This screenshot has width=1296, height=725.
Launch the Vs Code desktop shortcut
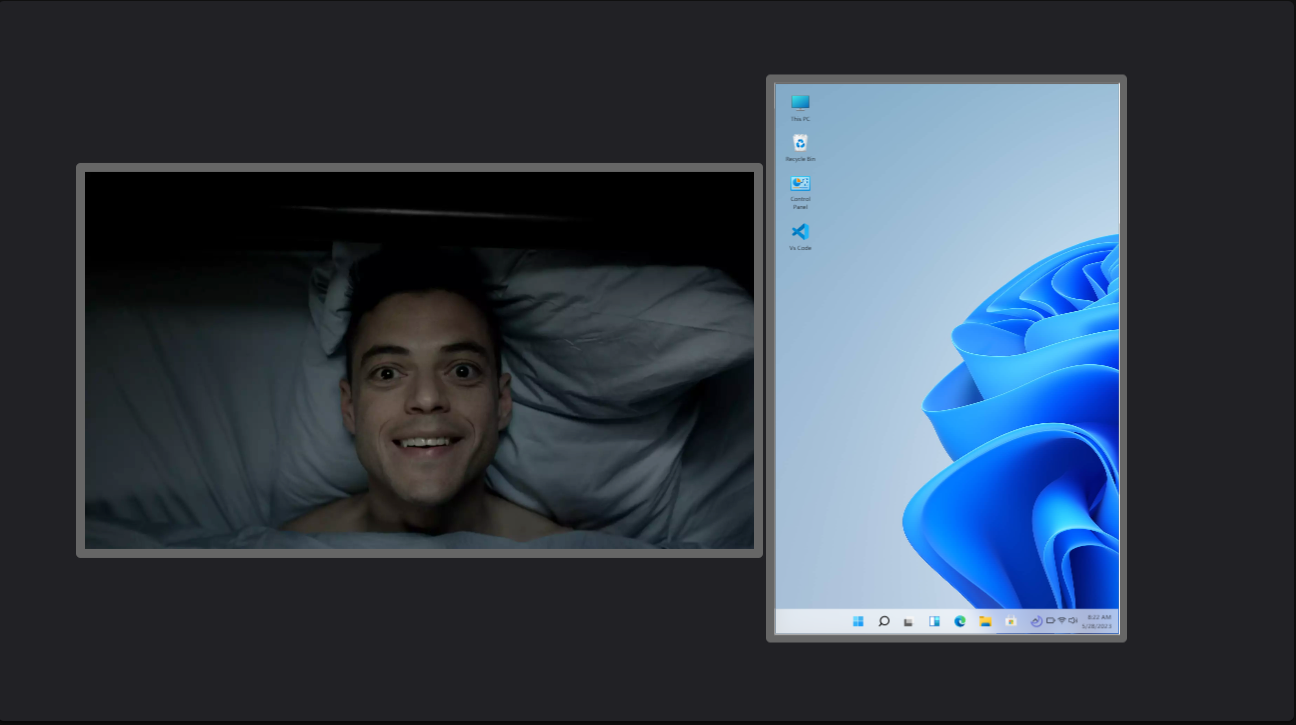pyautogui.click(x=800, y=236)
